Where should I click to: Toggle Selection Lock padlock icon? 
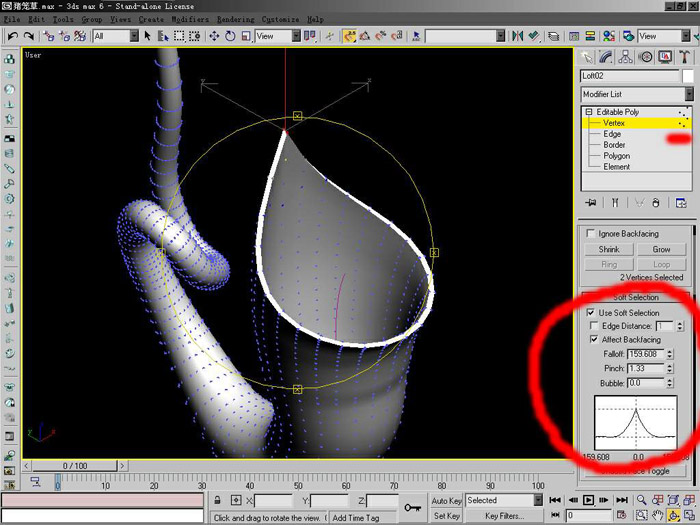(217, 500)
